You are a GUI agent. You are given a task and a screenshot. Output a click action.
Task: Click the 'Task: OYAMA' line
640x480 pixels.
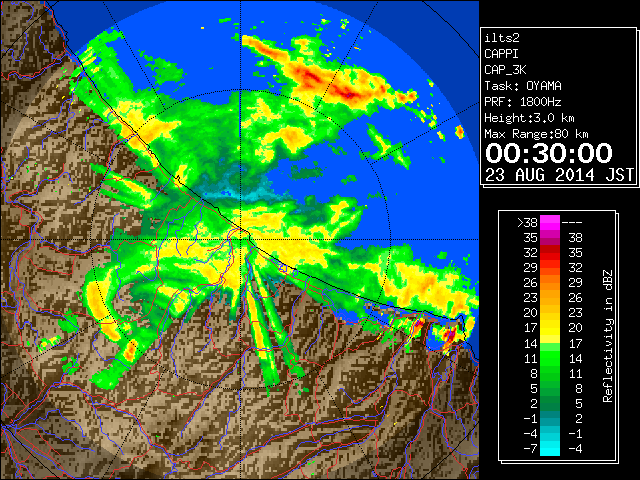(x=523, y=86)
